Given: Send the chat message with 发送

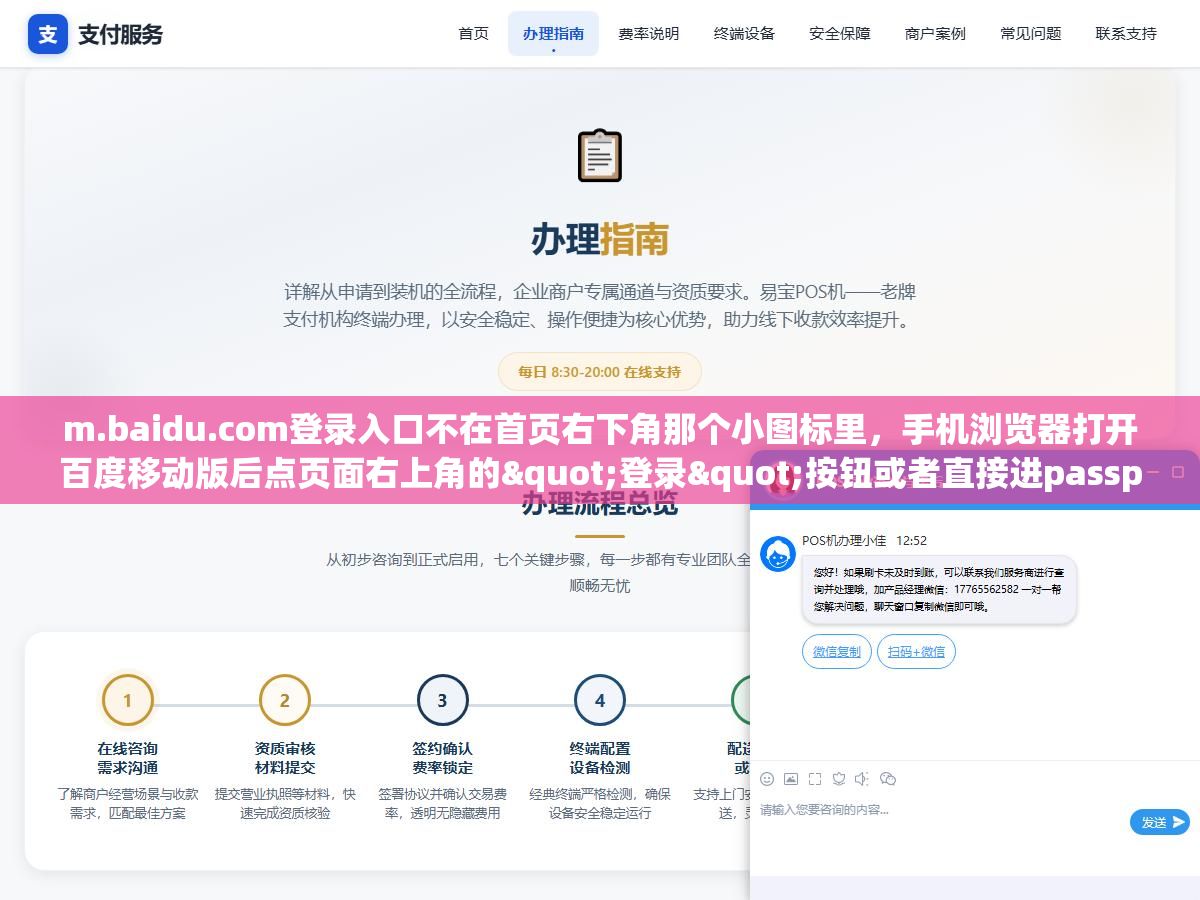Looking at the screenshot, I should 1160,822.
